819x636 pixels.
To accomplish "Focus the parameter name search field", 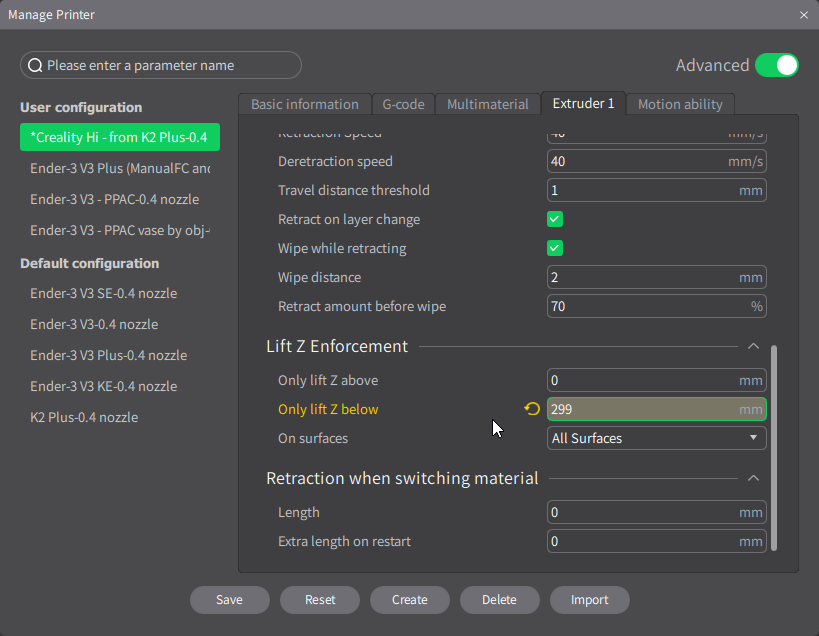I will 168,66.
